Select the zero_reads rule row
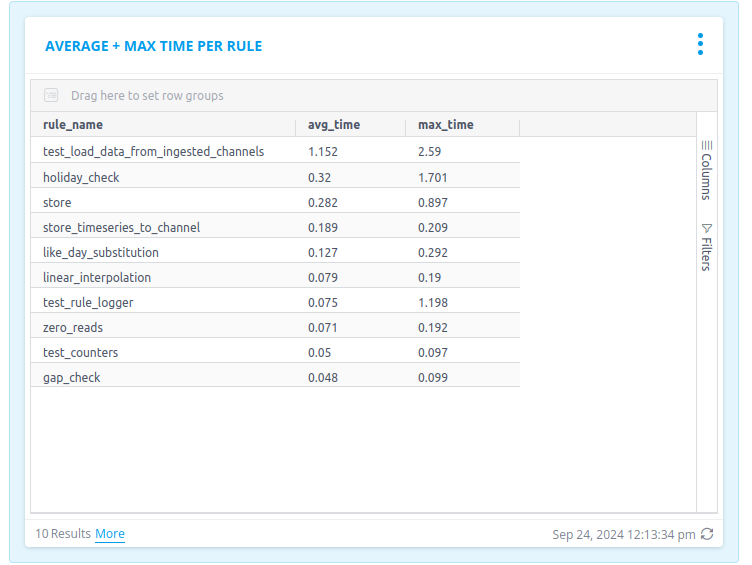752x565 pixels. coord(73,327)
